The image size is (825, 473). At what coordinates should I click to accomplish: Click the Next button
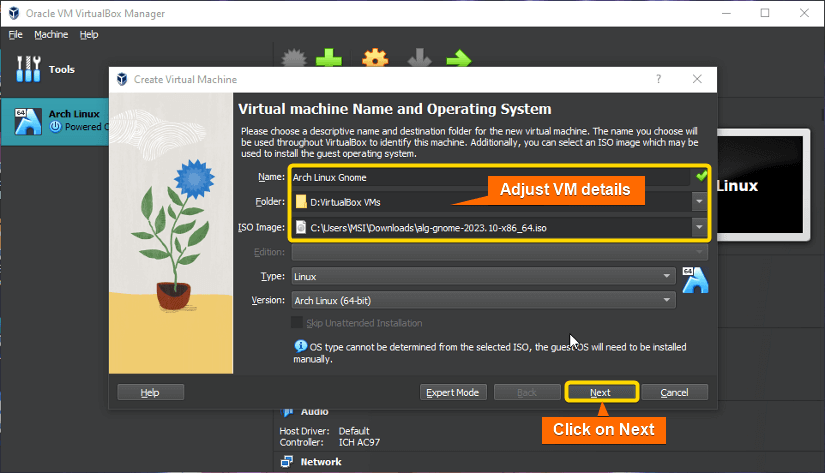[600, 393]
